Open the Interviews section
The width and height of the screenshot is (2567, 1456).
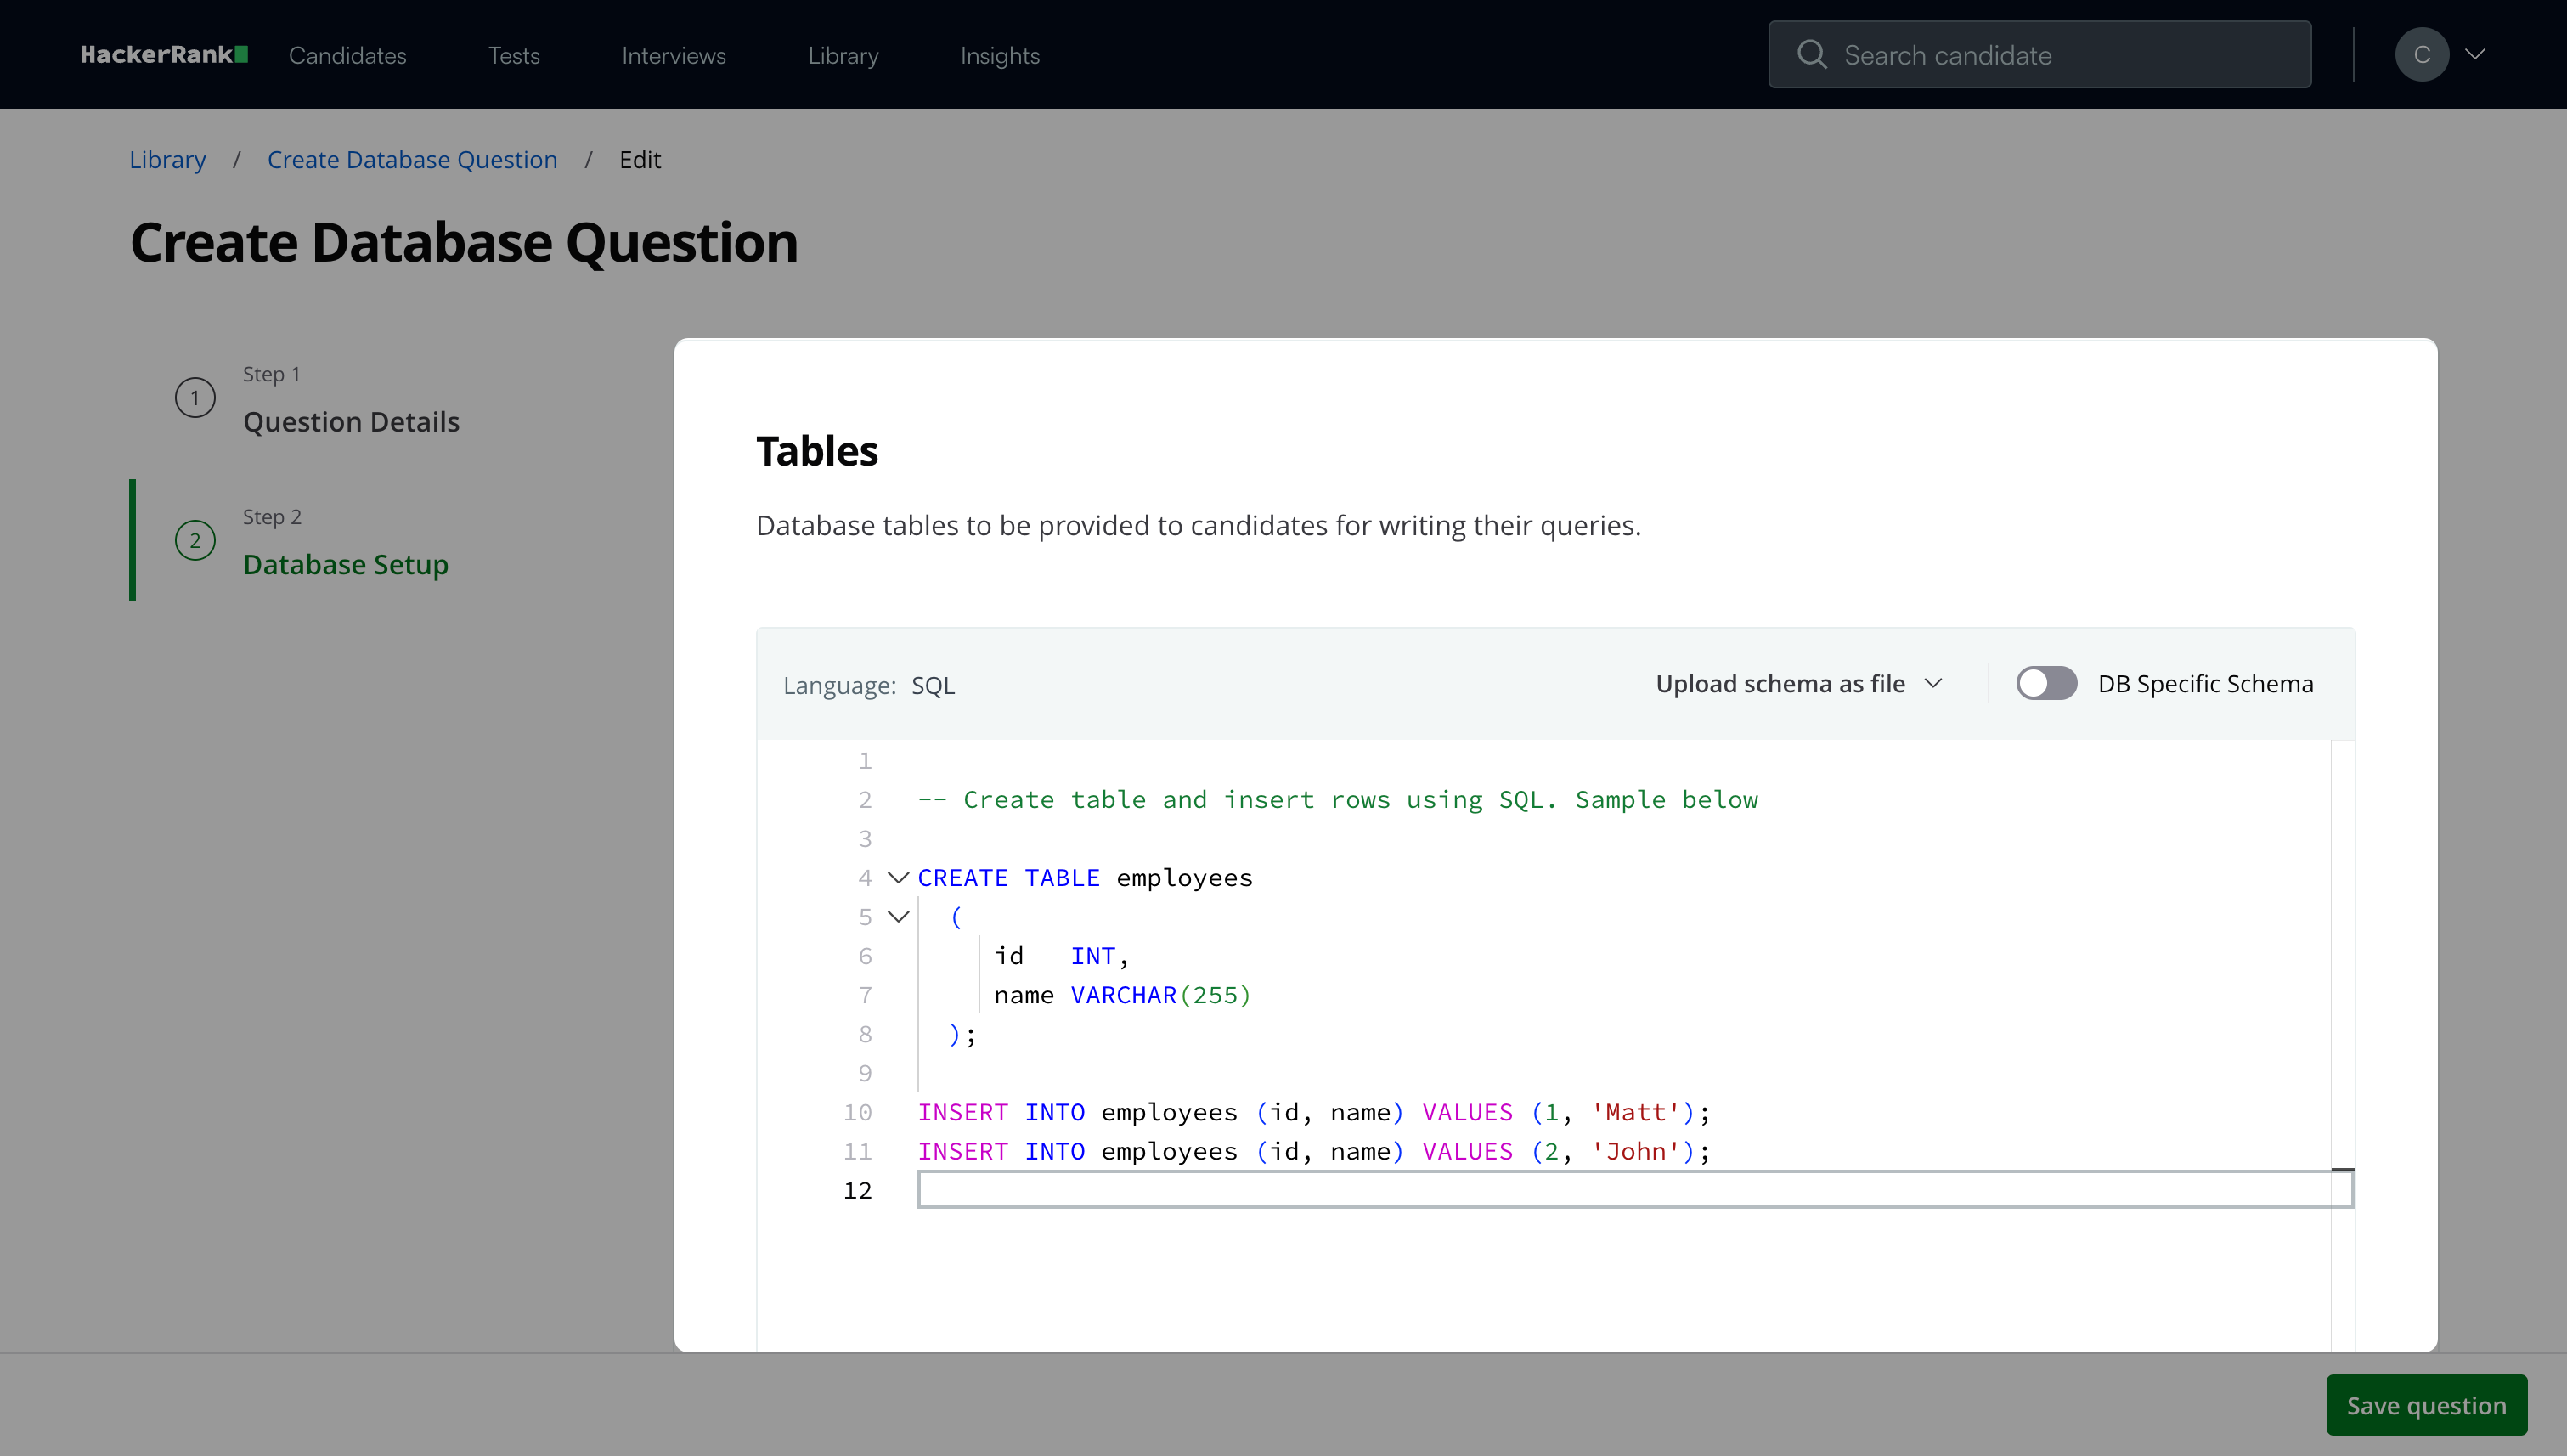pyautogui.click(x=673, y=56)
